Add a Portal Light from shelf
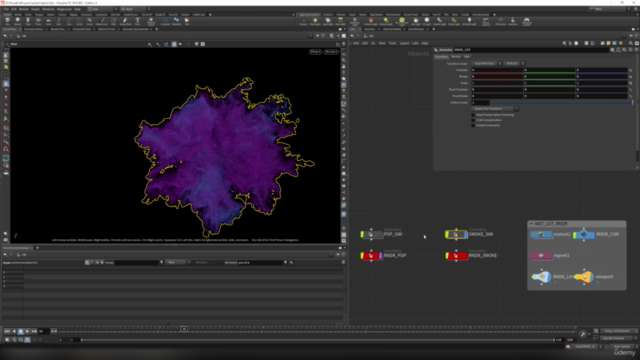 click(x=454, y=21)
